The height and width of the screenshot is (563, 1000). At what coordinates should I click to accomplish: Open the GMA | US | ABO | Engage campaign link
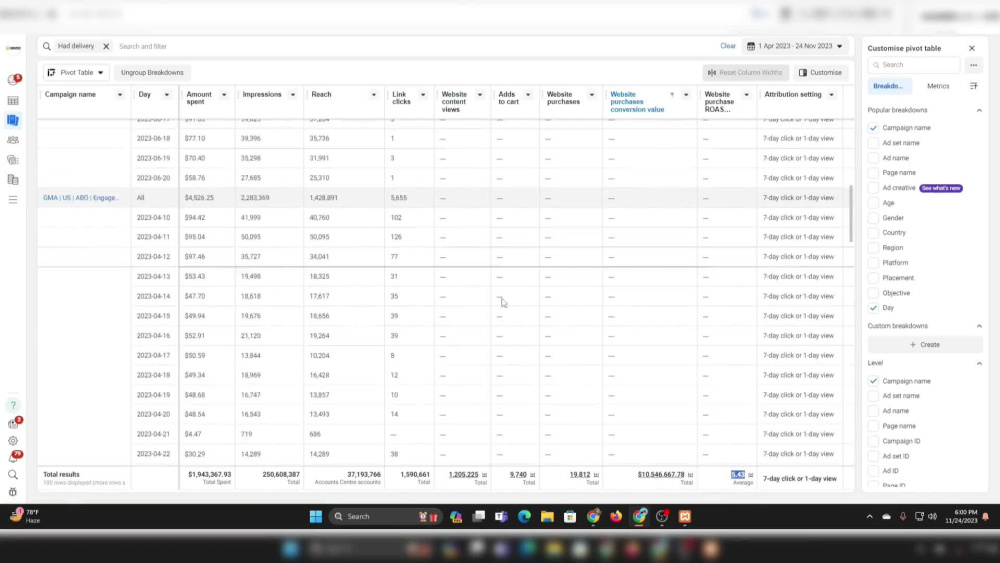(x=81, y=198)
